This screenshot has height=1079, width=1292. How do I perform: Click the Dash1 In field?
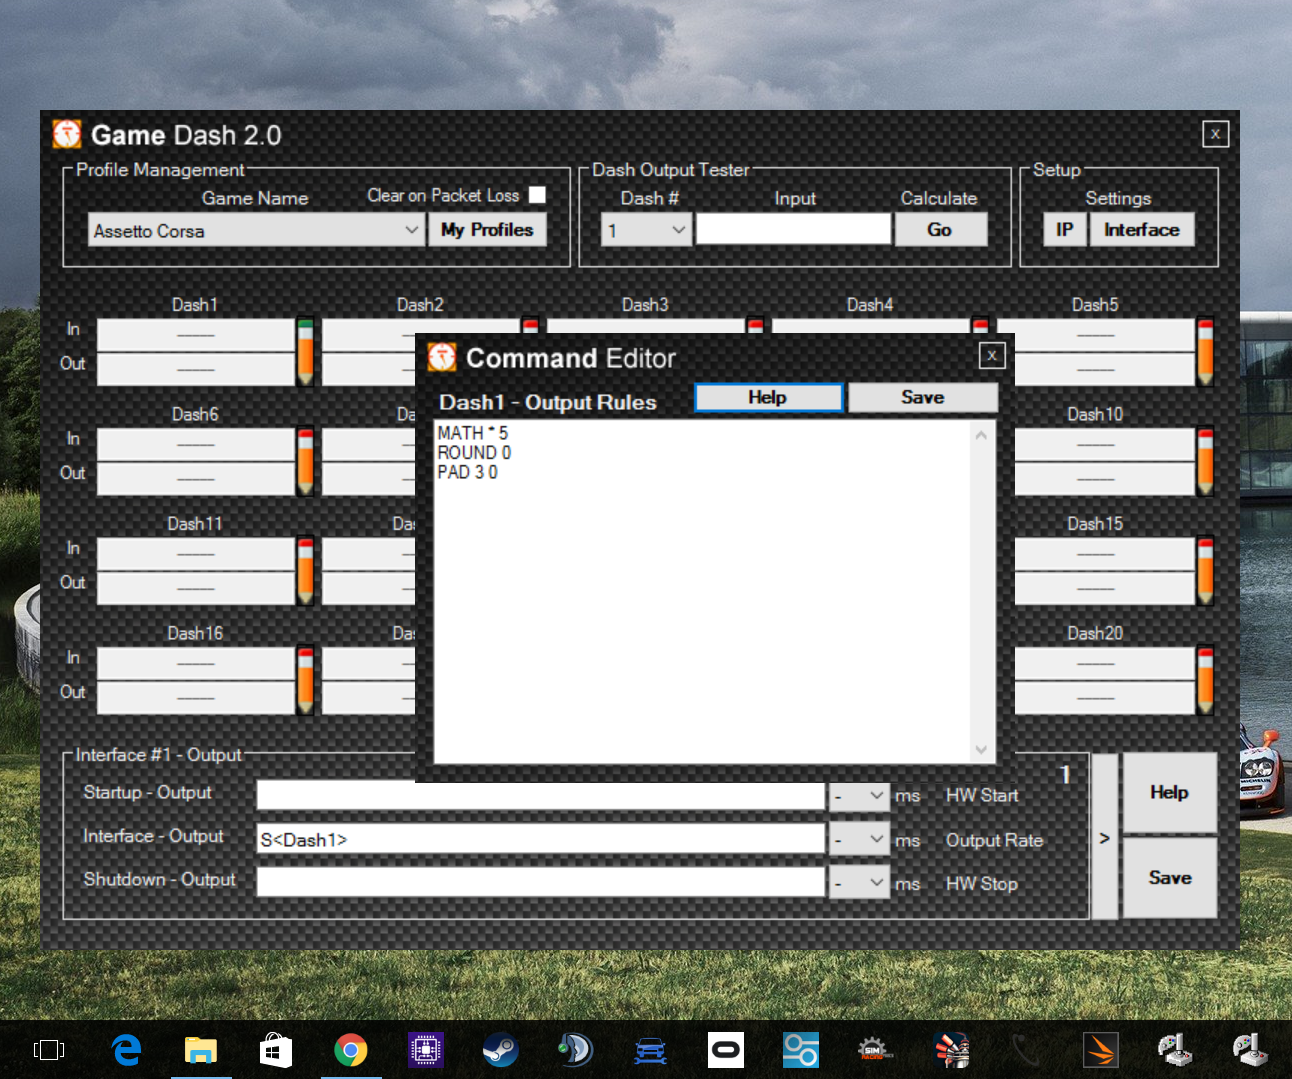(195, 335)
